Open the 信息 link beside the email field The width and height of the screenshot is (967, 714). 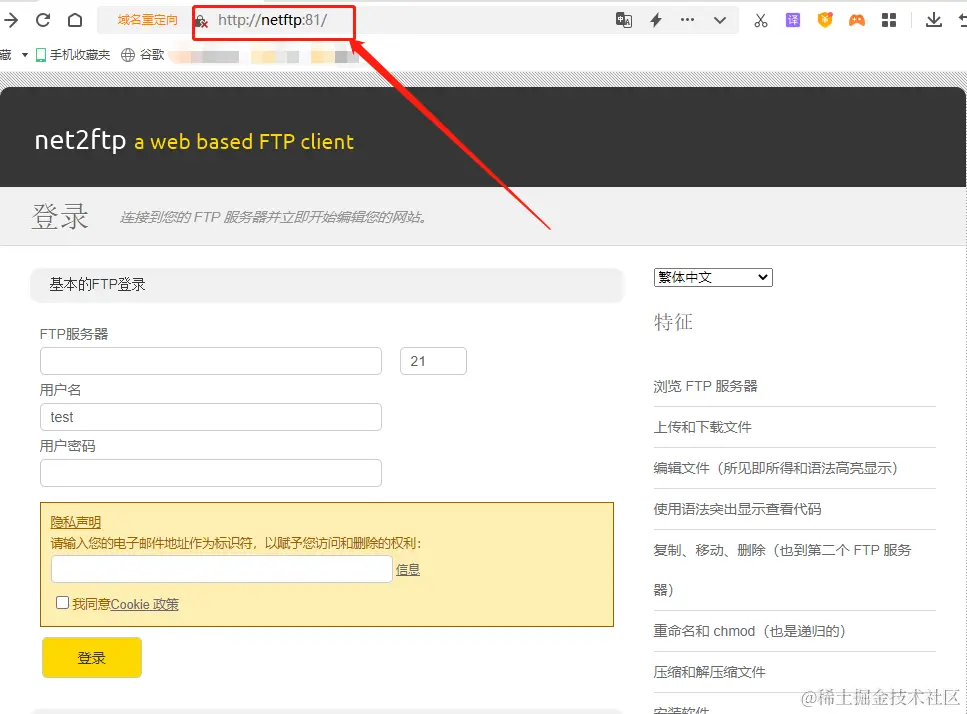(408, 570)
